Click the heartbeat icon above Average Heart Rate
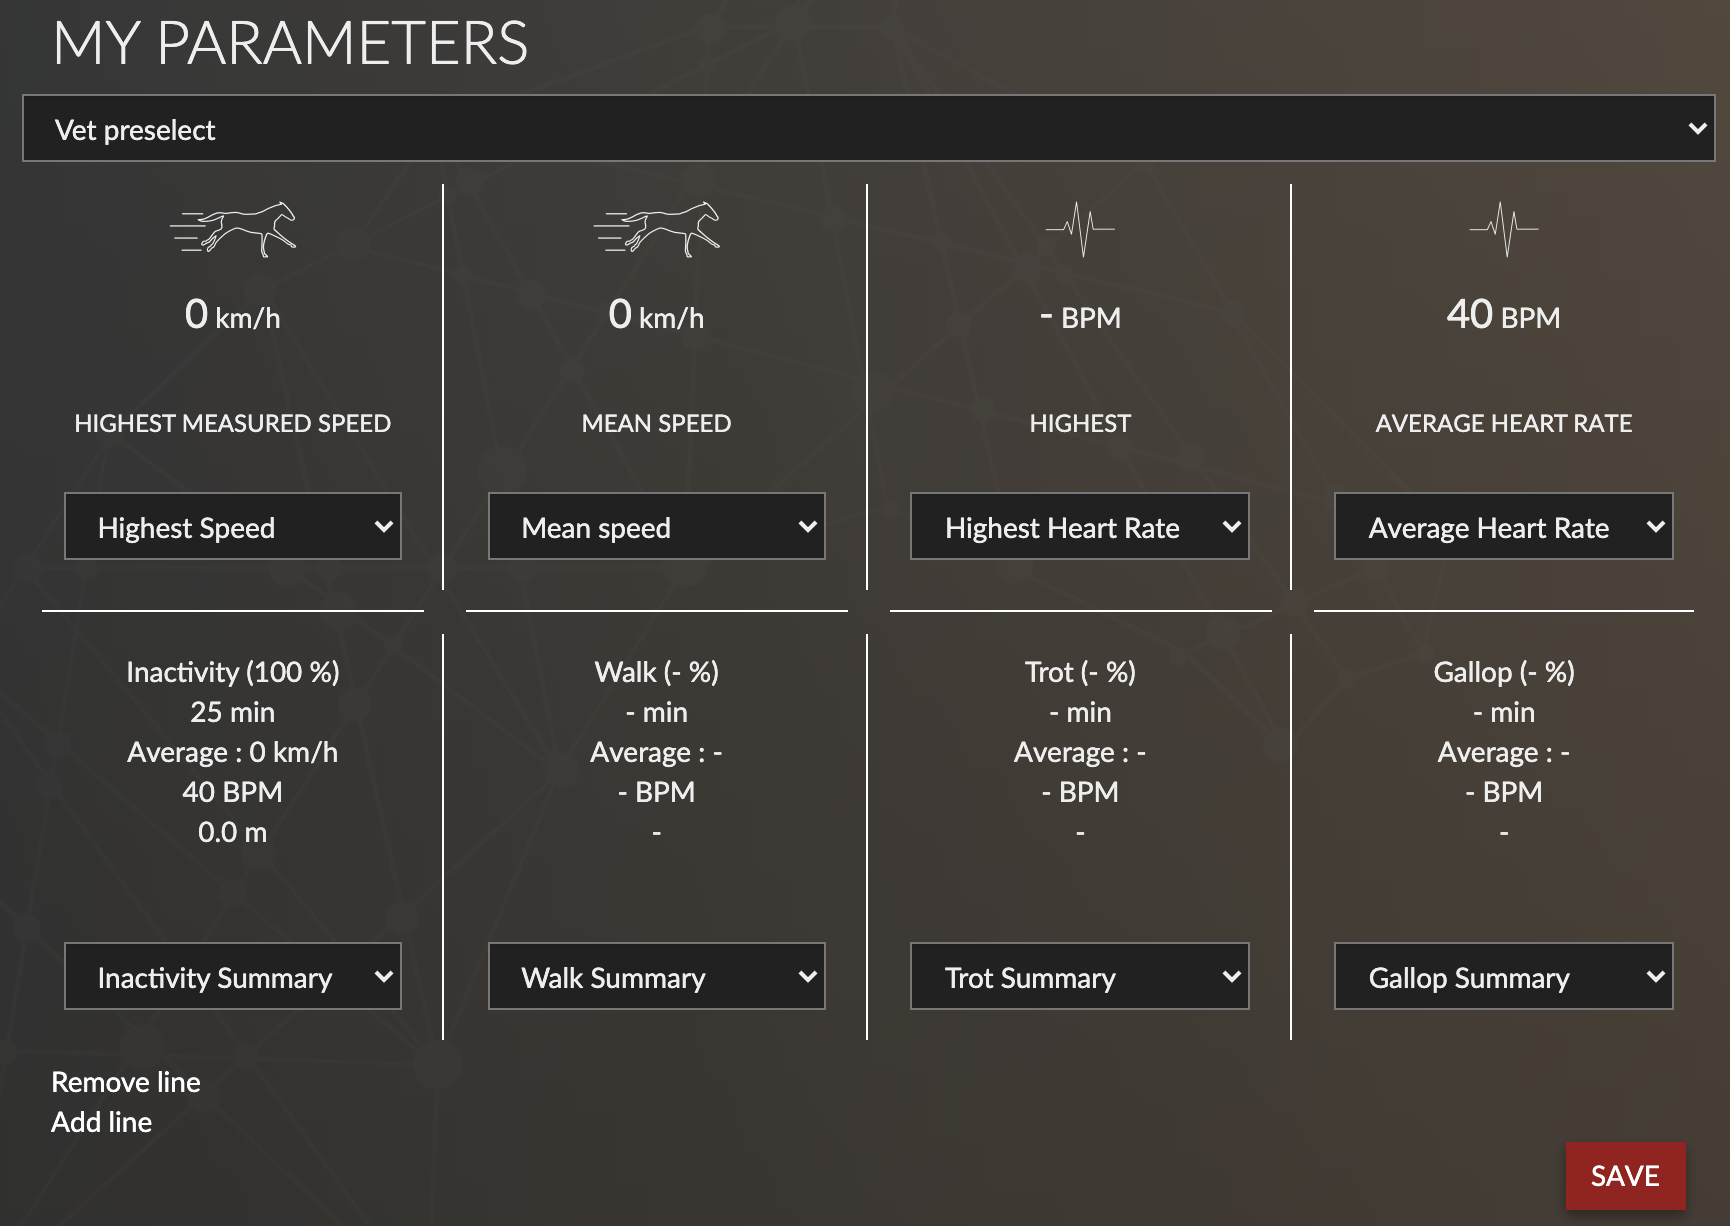Viewport: 1730px width, 1226px height. (x=1502, y=228)
